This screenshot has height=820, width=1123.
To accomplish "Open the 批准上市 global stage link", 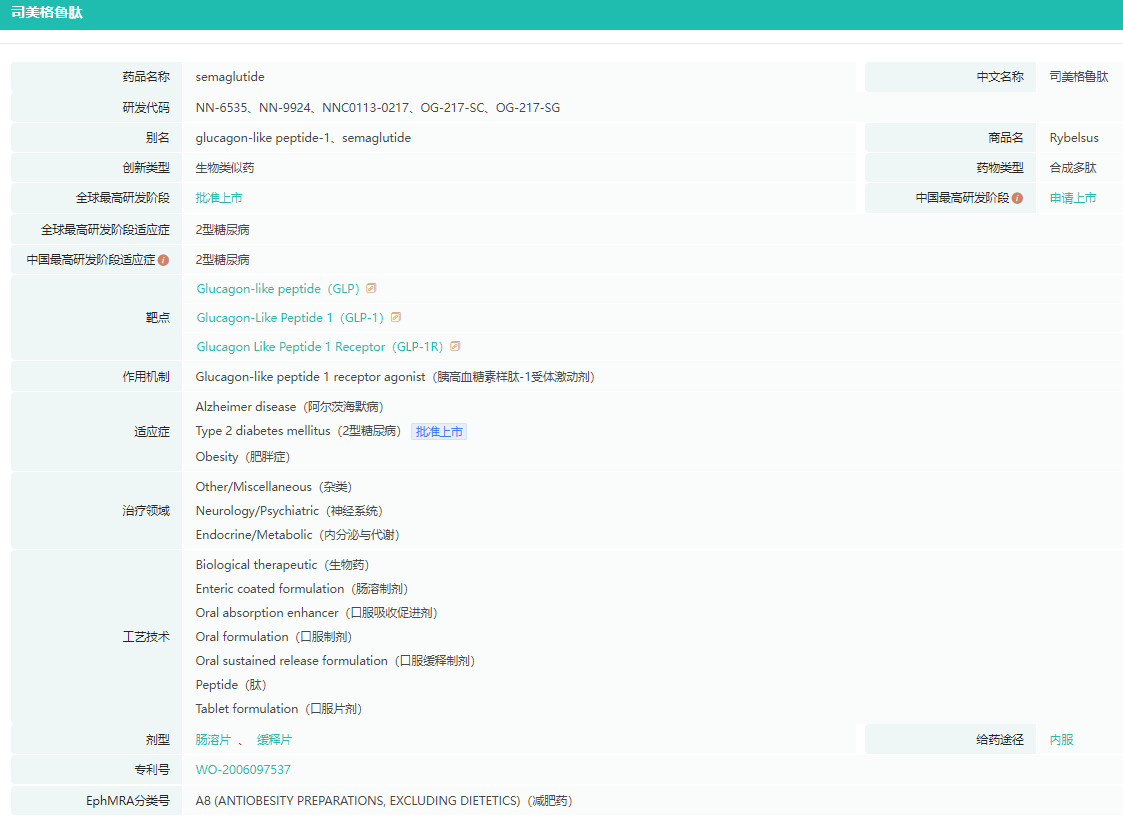I will 218,198.
